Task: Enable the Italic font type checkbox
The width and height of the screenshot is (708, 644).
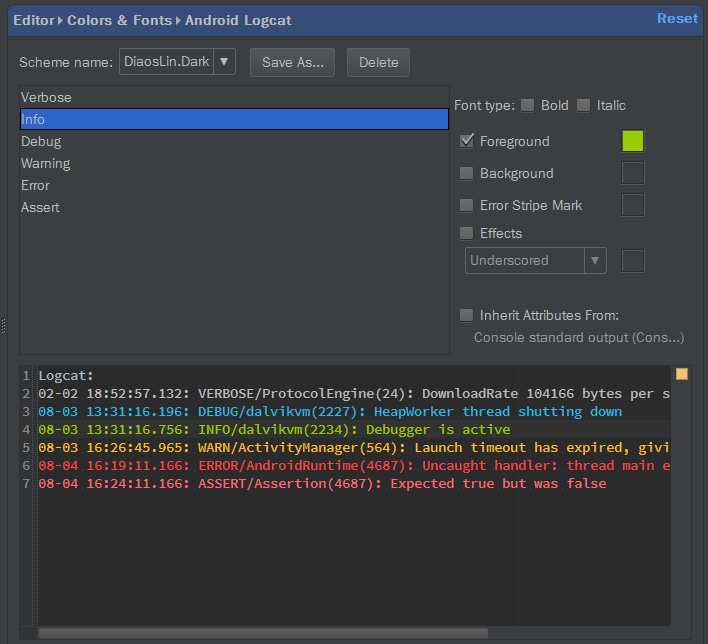Action: click(x=583, y=106)
